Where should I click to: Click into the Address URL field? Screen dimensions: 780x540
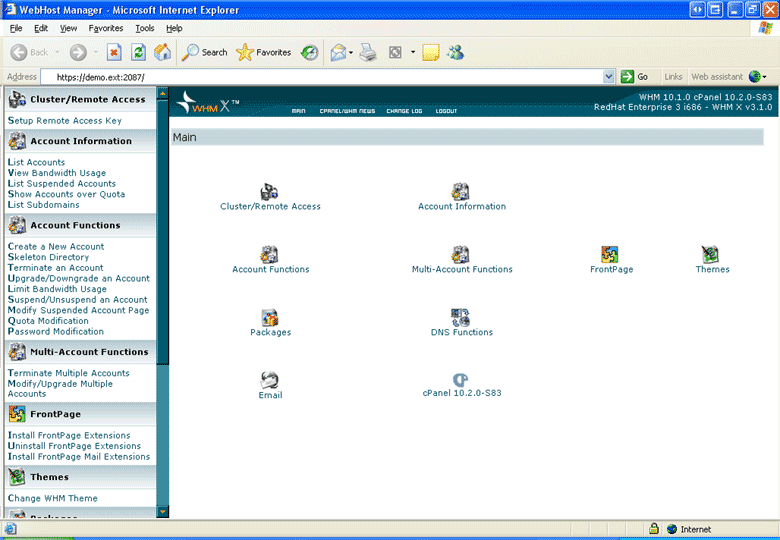coord(321,77)
